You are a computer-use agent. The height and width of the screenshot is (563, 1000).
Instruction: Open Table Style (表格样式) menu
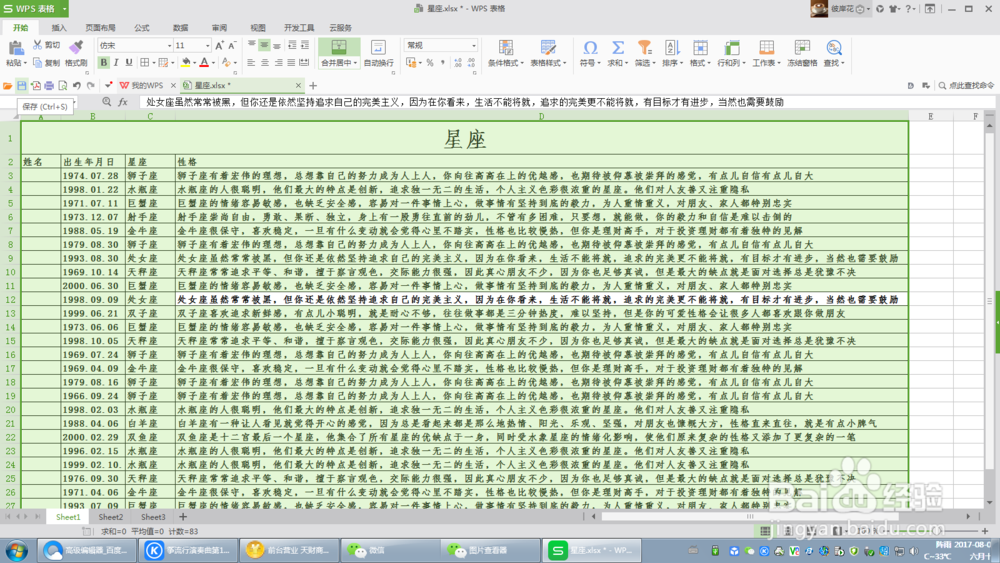point(548,53)
